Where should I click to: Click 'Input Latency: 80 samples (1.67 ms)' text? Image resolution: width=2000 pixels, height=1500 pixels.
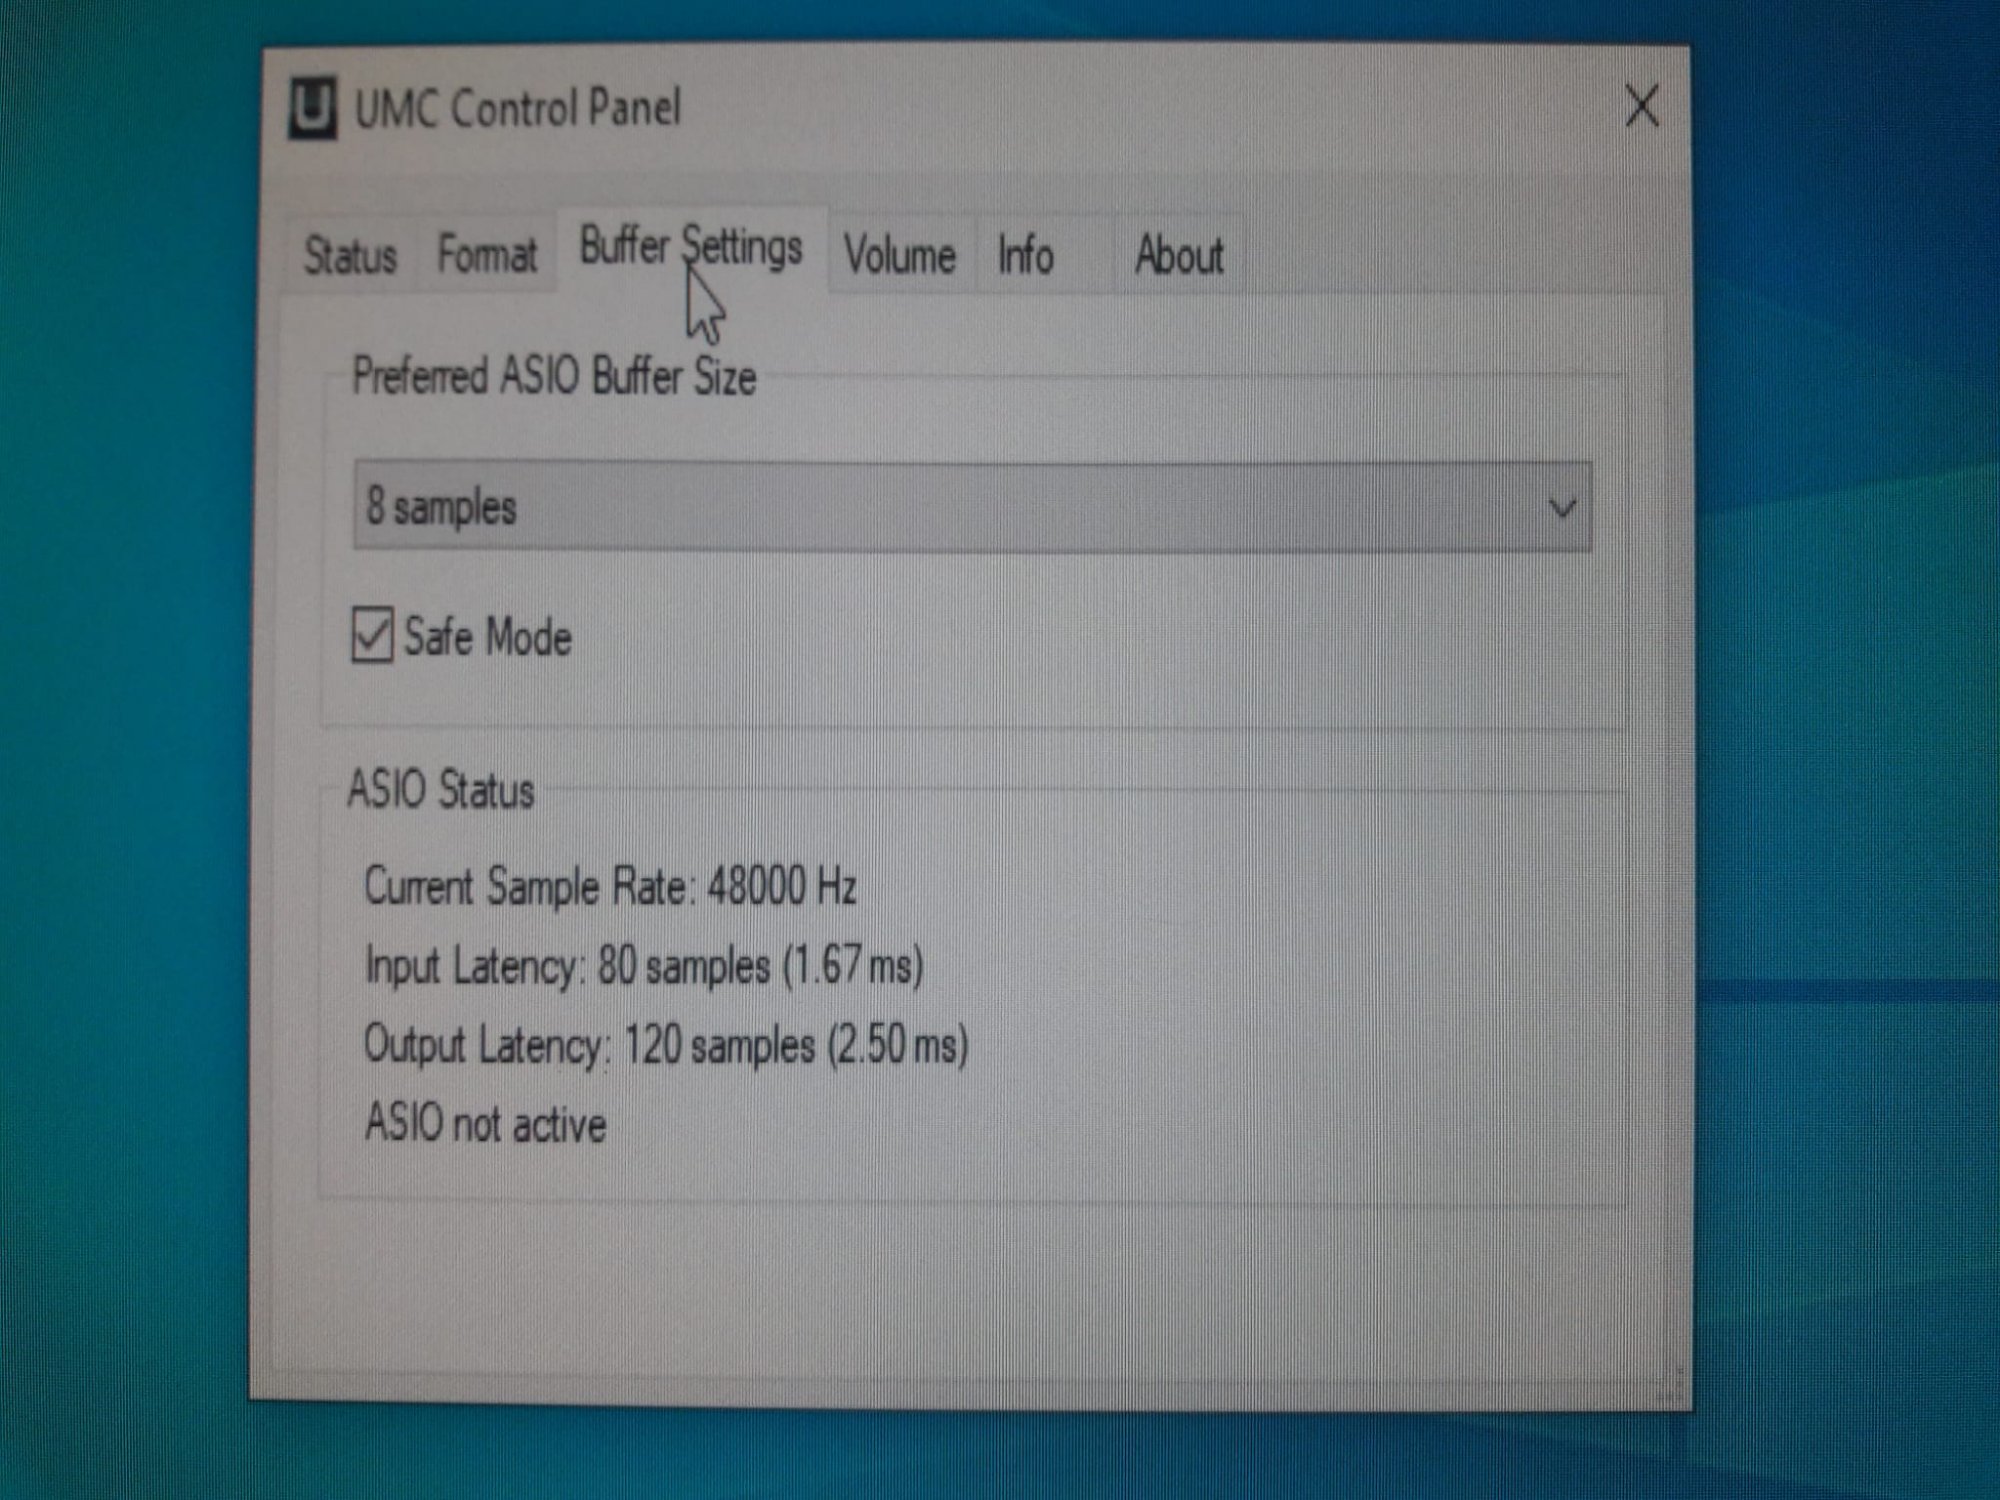click(644, 965)
